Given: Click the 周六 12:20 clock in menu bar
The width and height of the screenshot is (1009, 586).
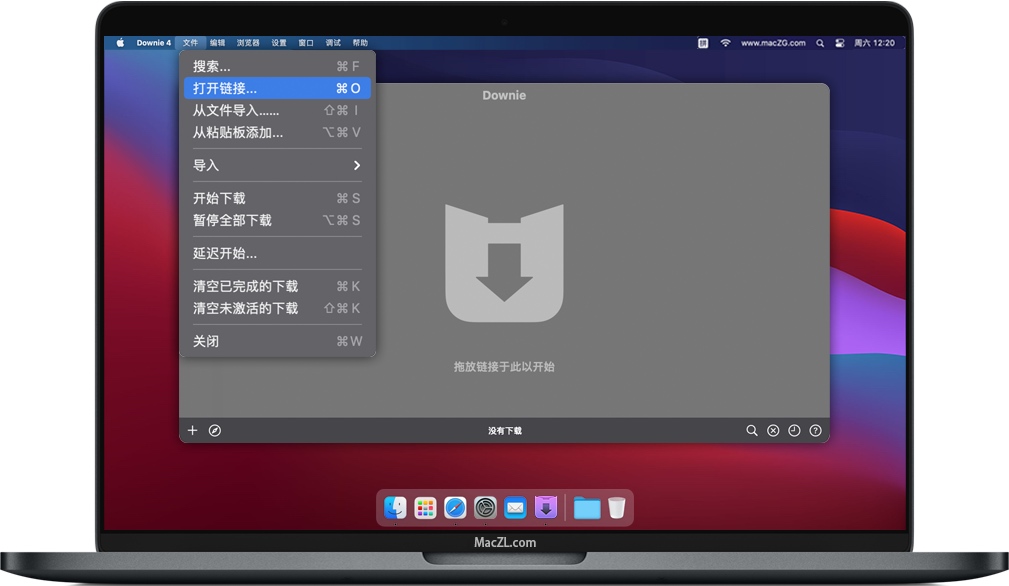Looking at the screenshot, I should point(874,43).
